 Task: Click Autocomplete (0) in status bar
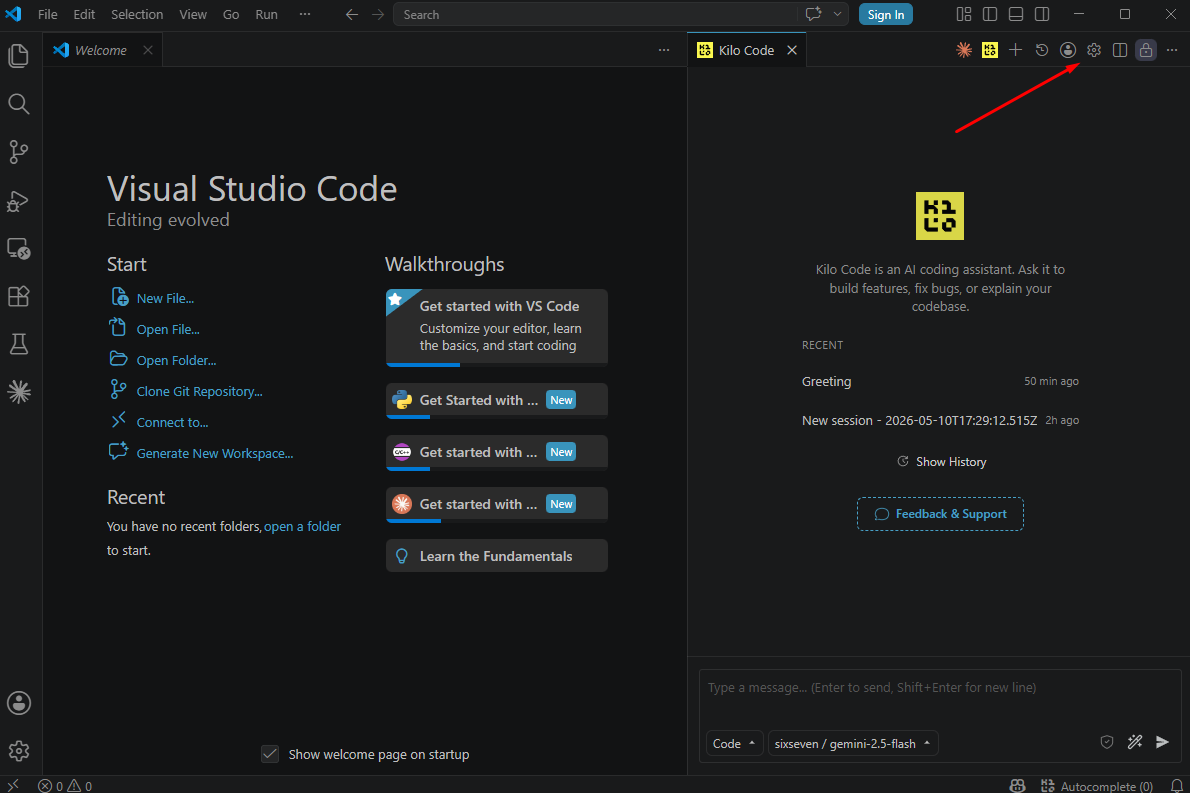coord(1097,785)
